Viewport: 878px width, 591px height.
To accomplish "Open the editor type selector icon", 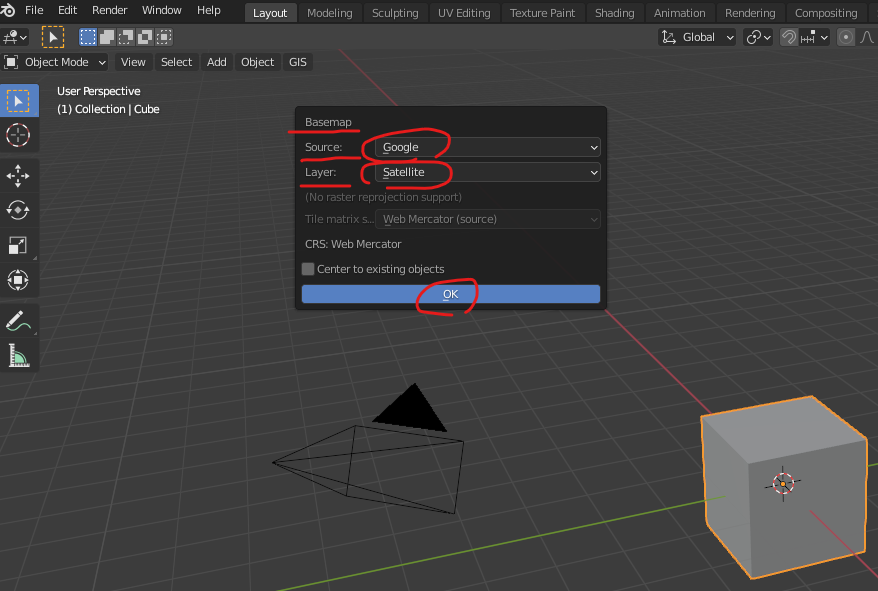I will [15, 38].
